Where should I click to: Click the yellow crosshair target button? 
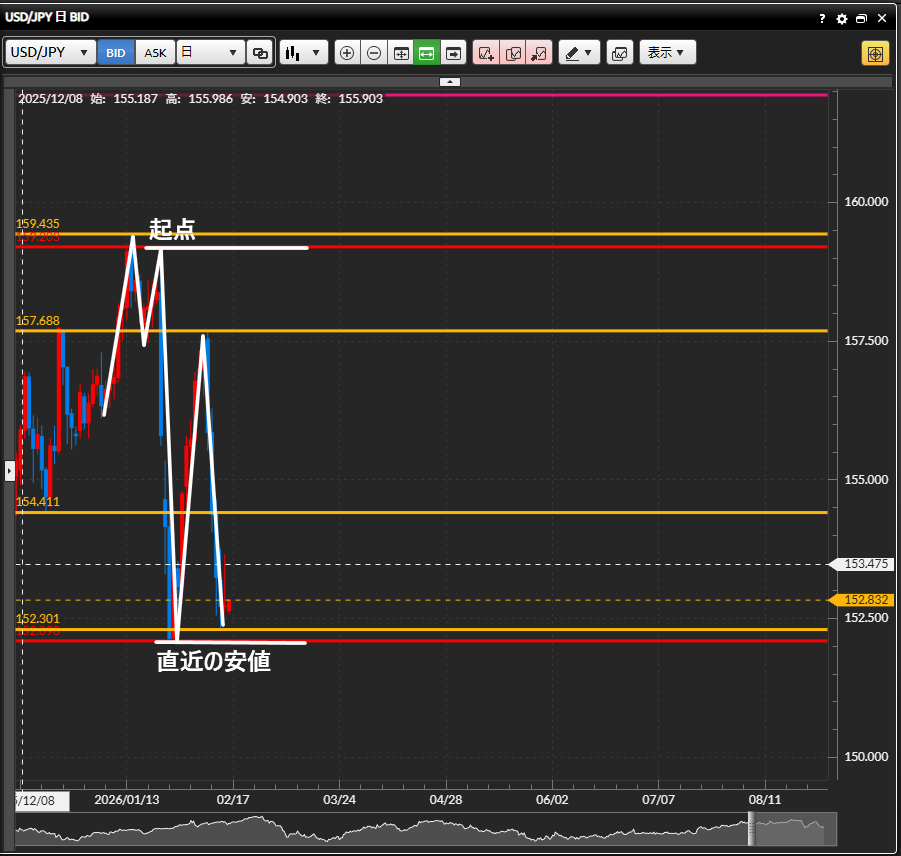pyautogui.click(x=875, y=53)
